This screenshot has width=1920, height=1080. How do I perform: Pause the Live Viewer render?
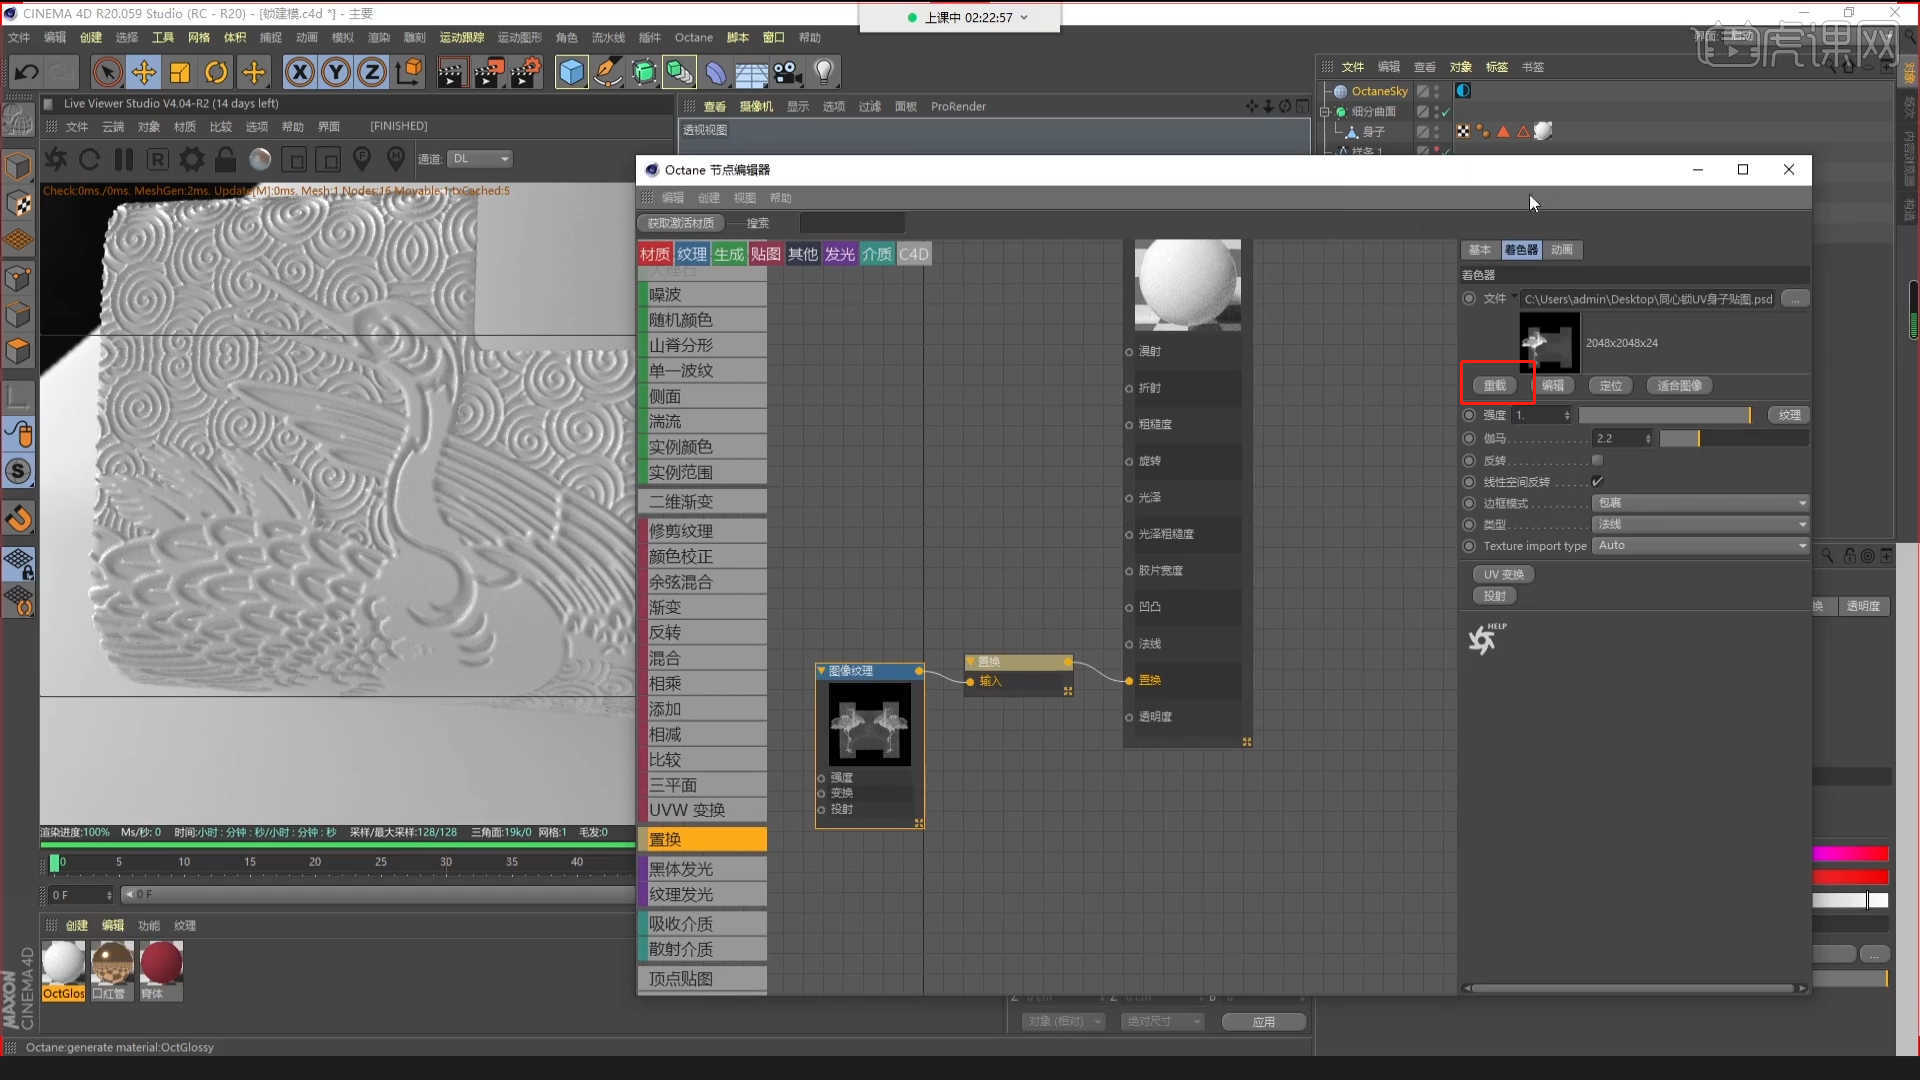124,159
